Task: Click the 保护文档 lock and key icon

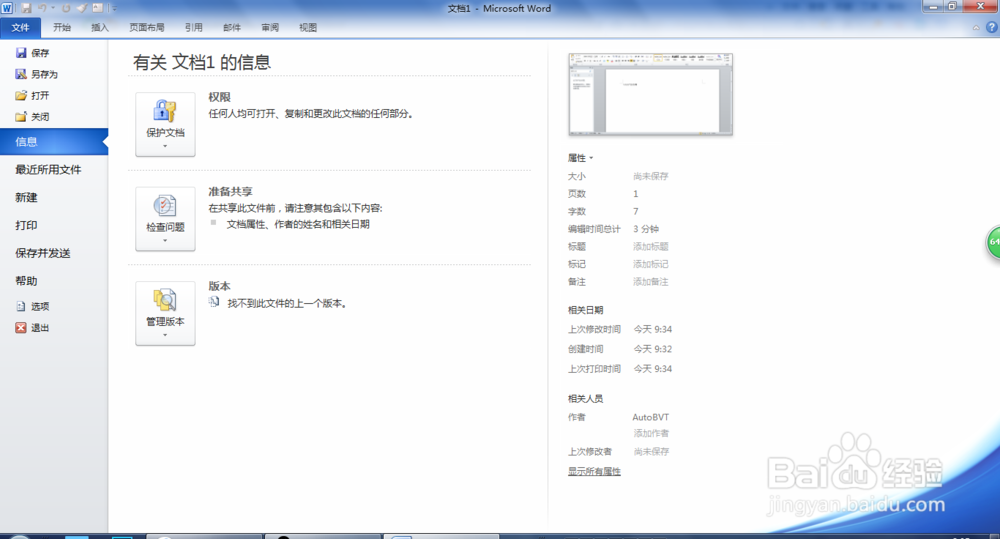Action: [165, 111]
